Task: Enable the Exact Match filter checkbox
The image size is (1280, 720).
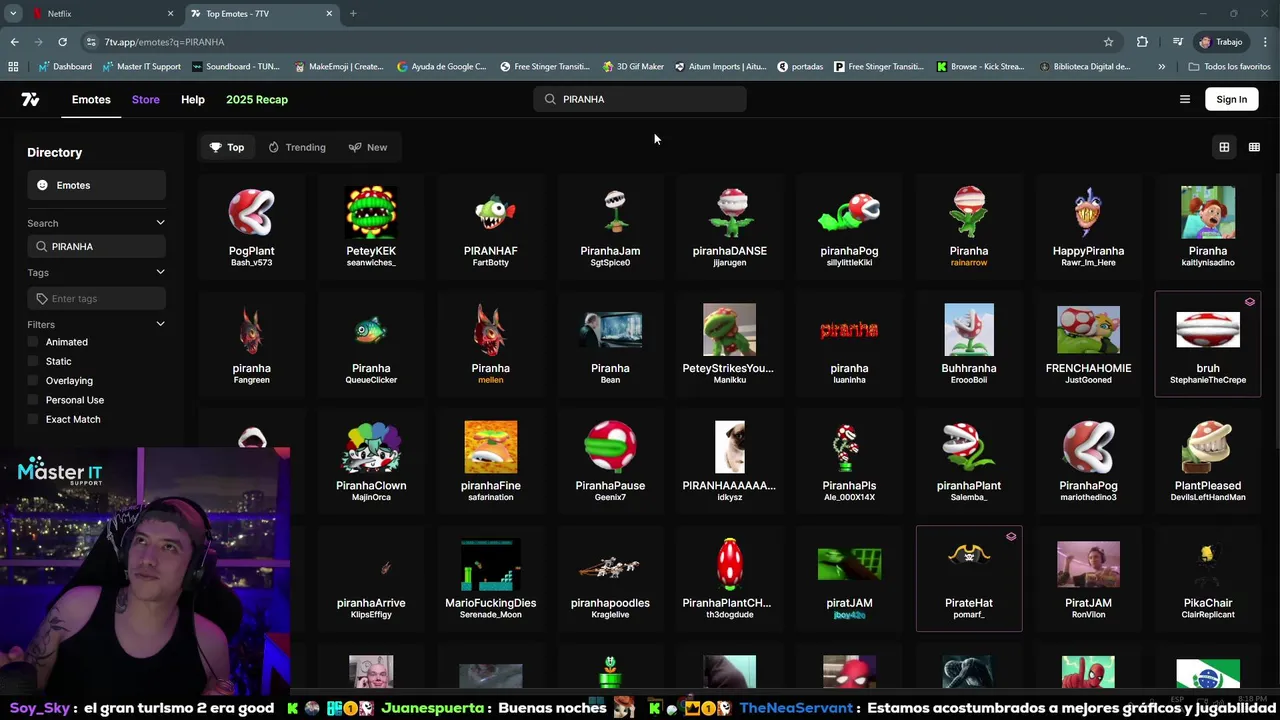Action: pyautogui.click(x=33, y=419)
